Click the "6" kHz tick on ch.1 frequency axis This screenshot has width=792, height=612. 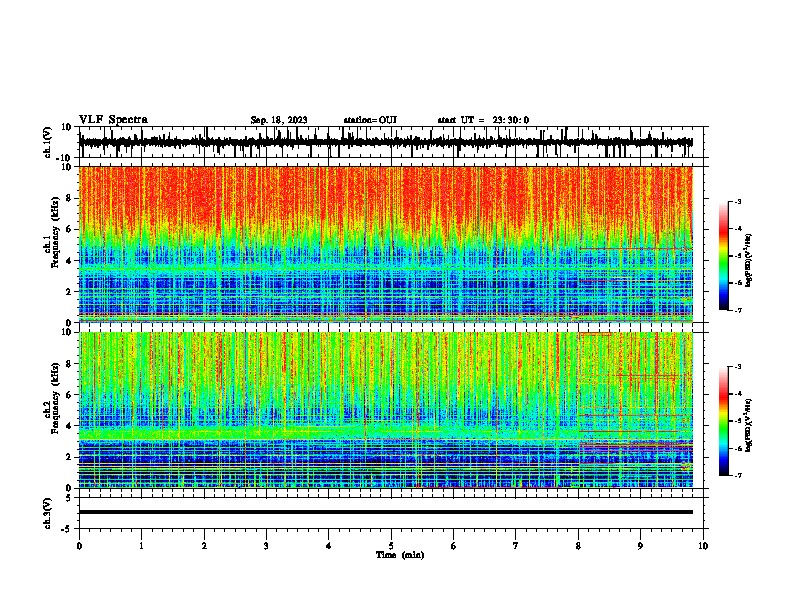coord(69,230)
